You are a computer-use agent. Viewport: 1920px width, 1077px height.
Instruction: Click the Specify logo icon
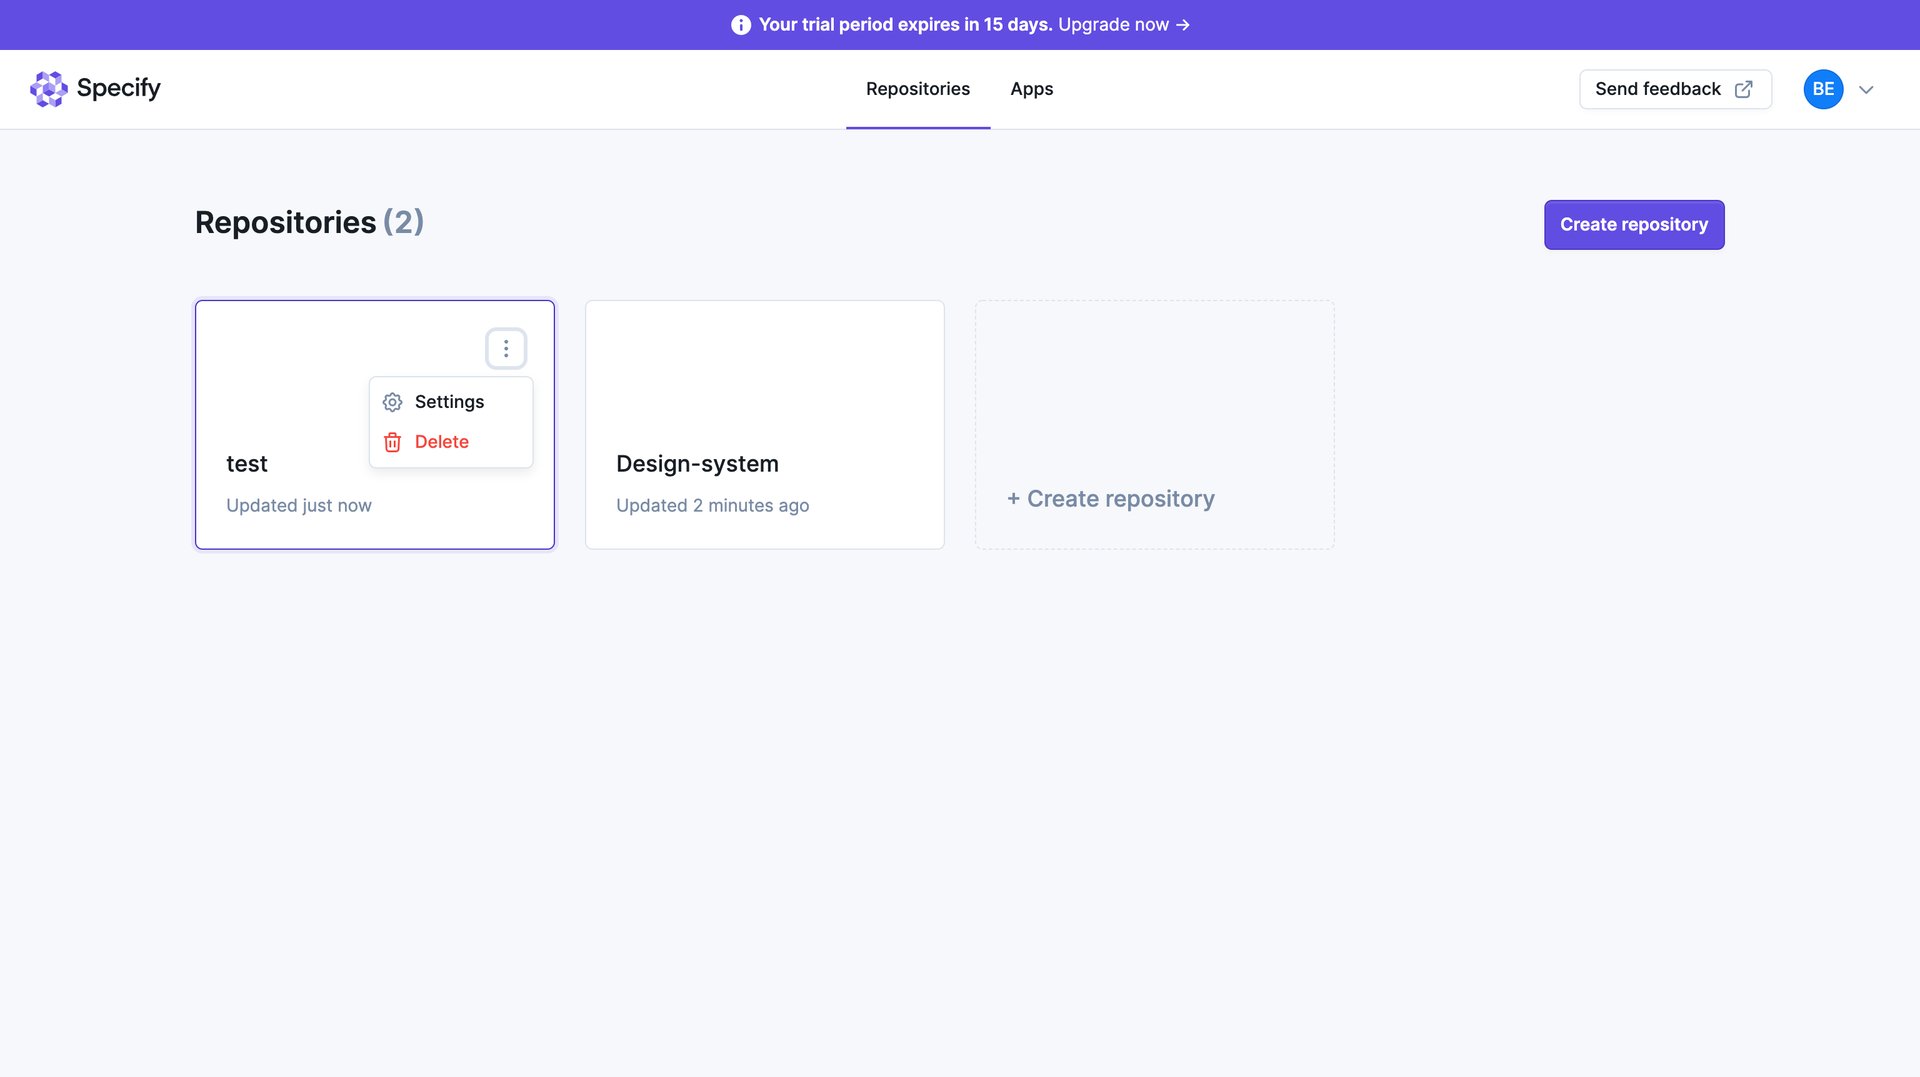[49, 89]
